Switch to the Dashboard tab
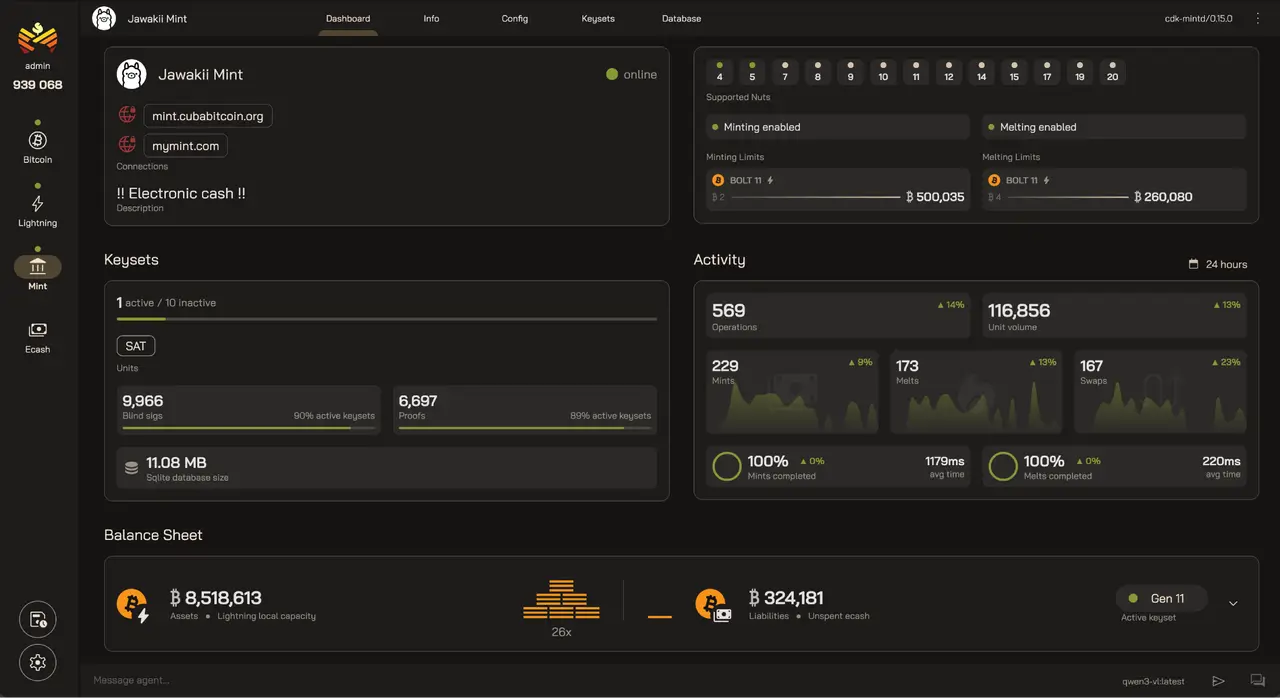Image resolution: width=1280 pixels, height=698 pixels. point(348,18)
